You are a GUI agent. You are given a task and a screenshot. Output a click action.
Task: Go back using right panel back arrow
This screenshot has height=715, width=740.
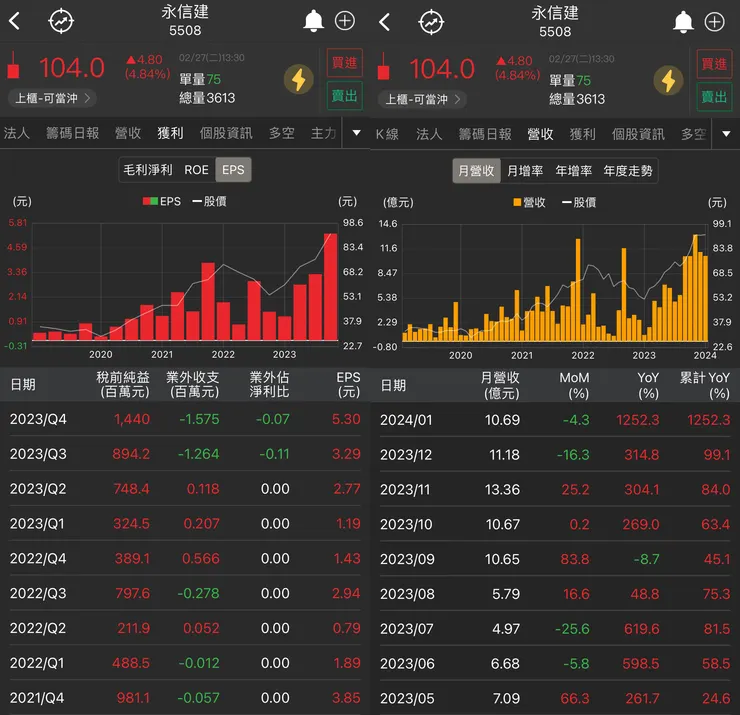click(385, 22)
